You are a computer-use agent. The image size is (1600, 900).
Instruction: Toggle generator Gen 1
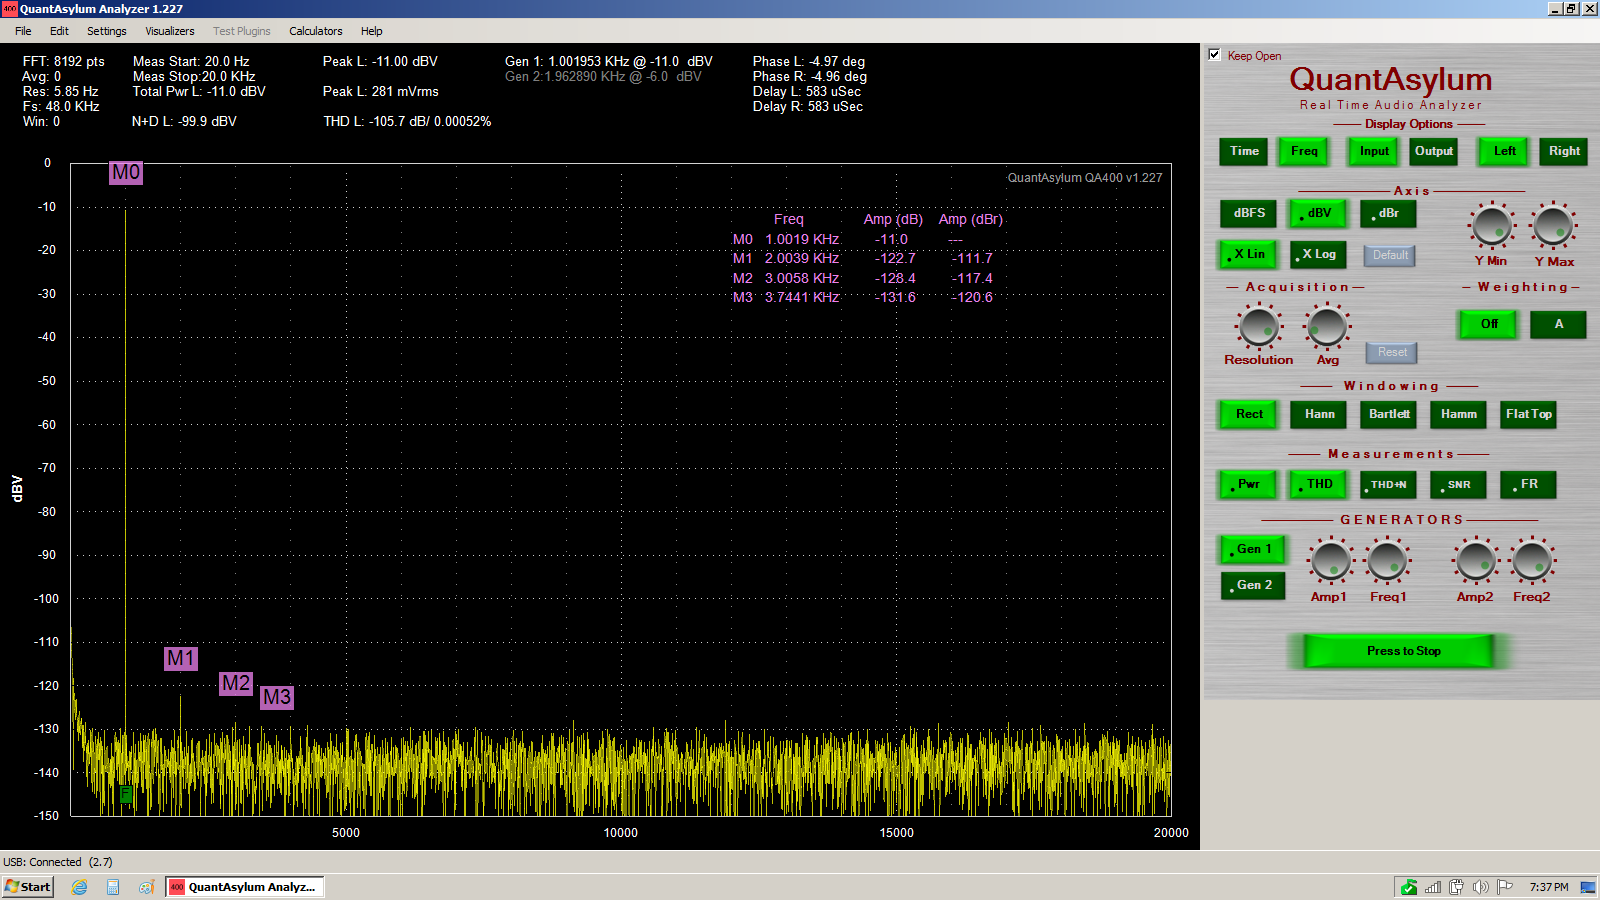[1253, 549]
